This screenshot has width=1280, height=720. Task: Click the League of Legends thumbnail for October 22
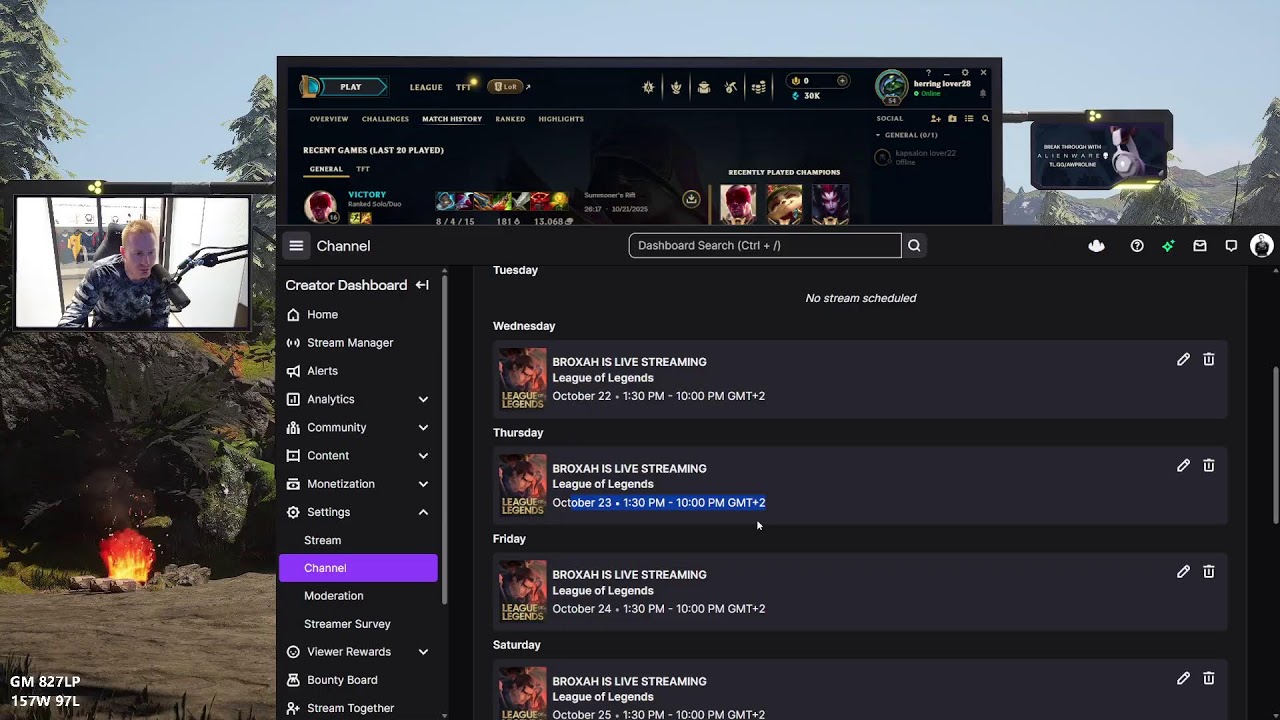point(523,379)
